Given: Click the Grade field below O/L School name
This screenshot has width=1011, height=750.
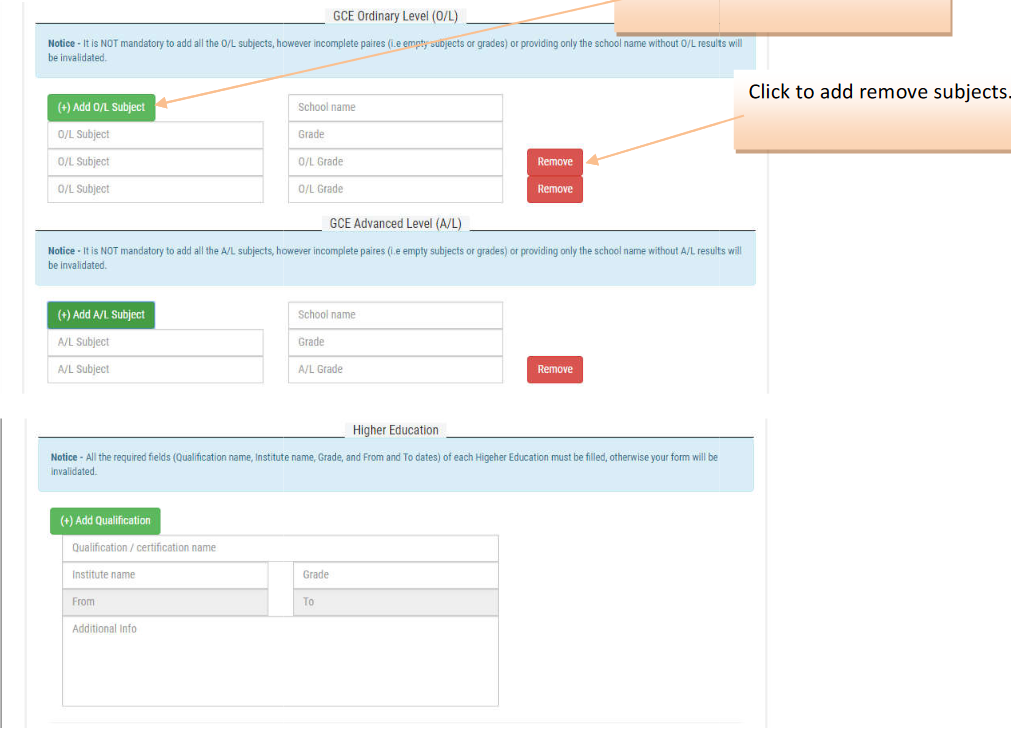Looking at the screenshot, I should tap(395, 135).
